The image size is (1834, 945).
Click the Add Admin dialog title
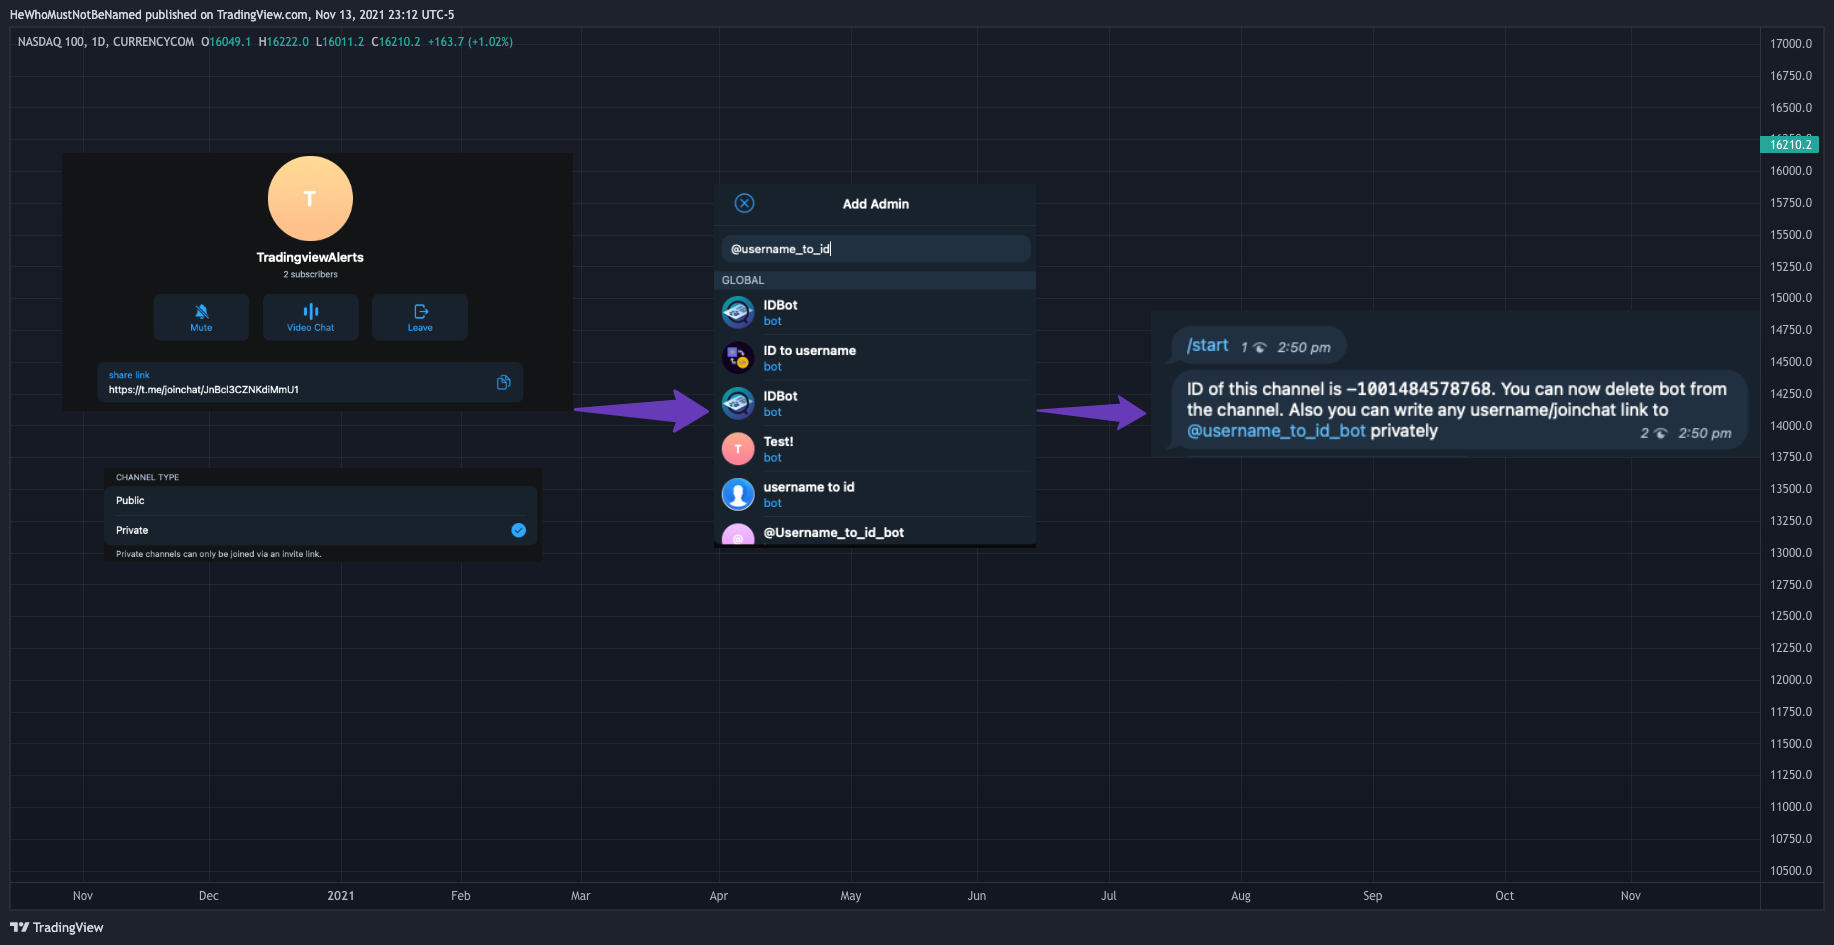(876, 204)
